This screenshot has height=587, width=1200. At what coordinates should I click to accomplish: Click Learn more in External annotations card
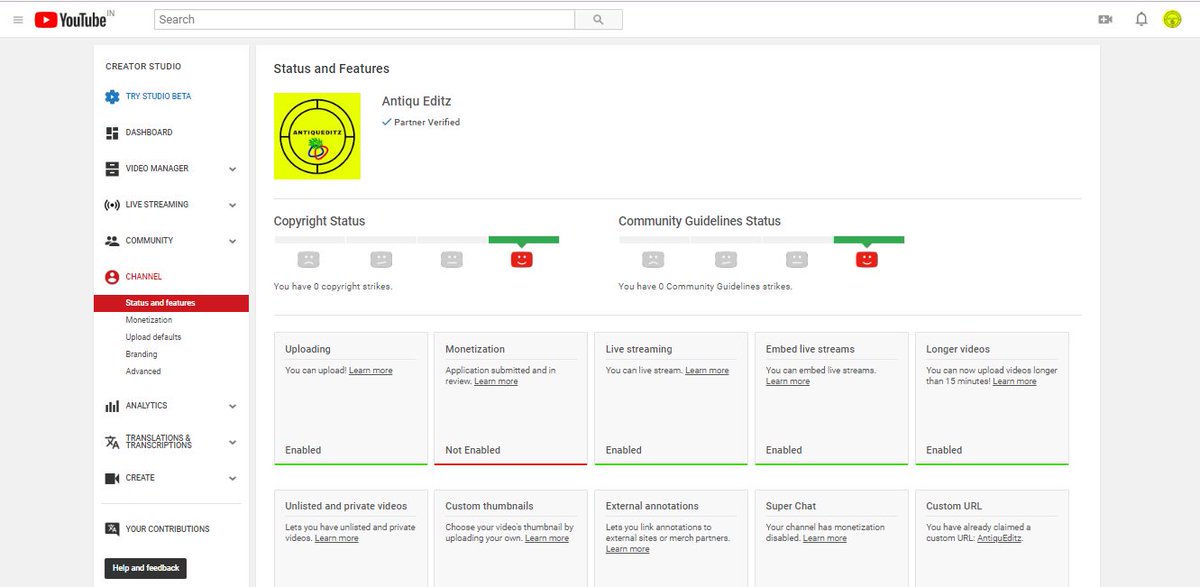628,550
